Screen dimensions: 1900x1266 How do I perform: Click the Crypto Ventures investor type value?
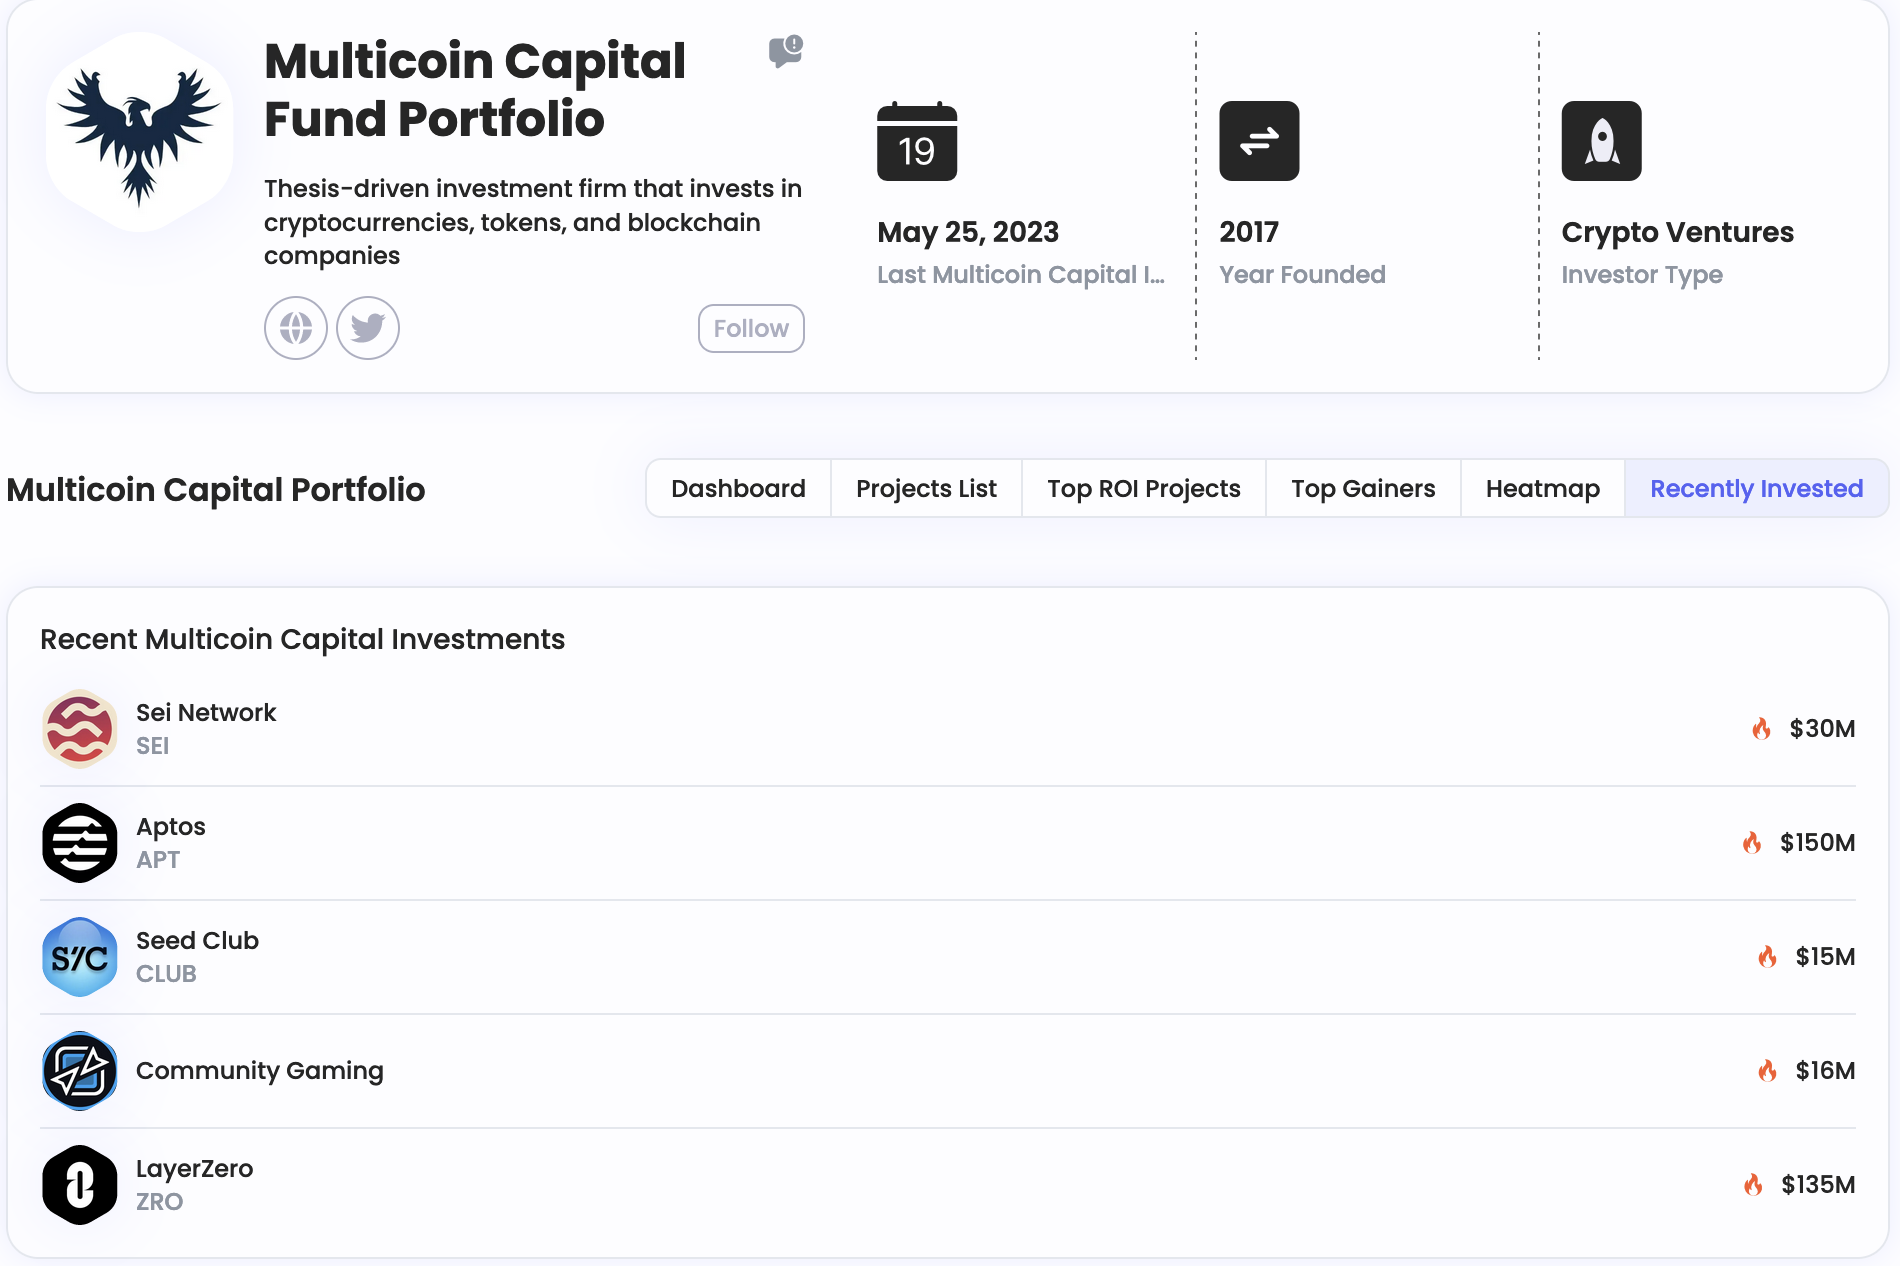coord(1677,232)
